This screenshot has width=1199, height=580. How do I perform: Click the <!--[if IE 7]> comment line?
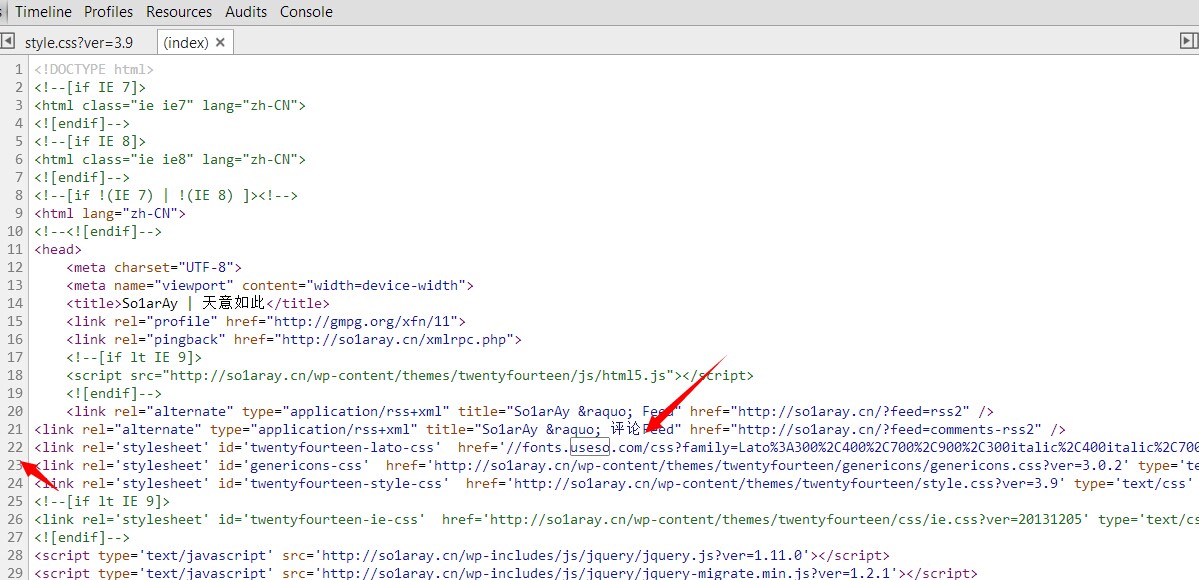(90, 87)
